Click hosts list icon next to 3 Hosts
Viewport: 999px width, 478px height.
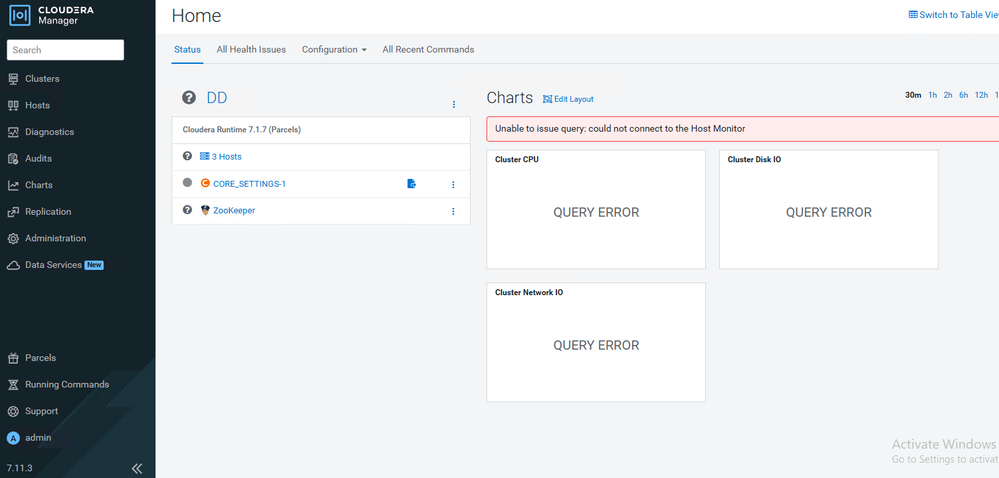pyautogui.click(x=205, y=156)
